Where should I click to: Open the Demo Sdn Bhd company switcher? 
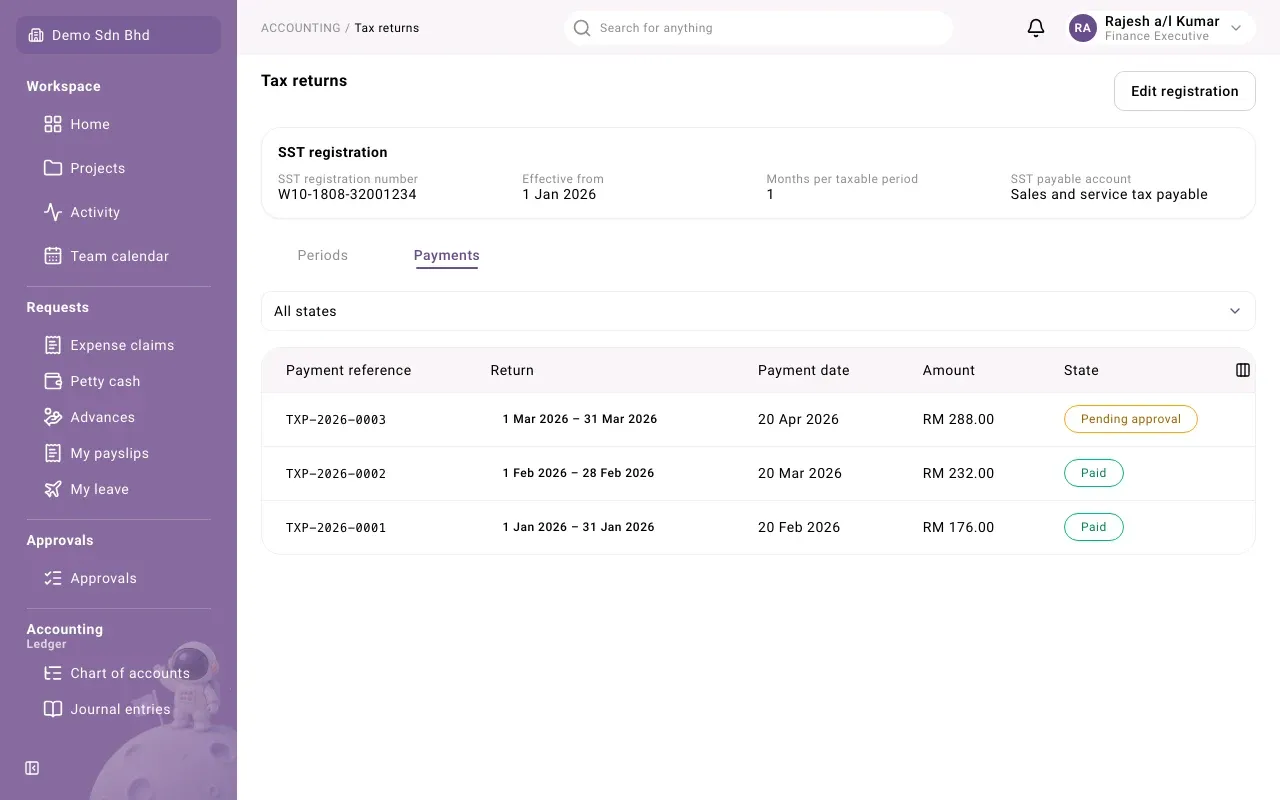[118, 35]
